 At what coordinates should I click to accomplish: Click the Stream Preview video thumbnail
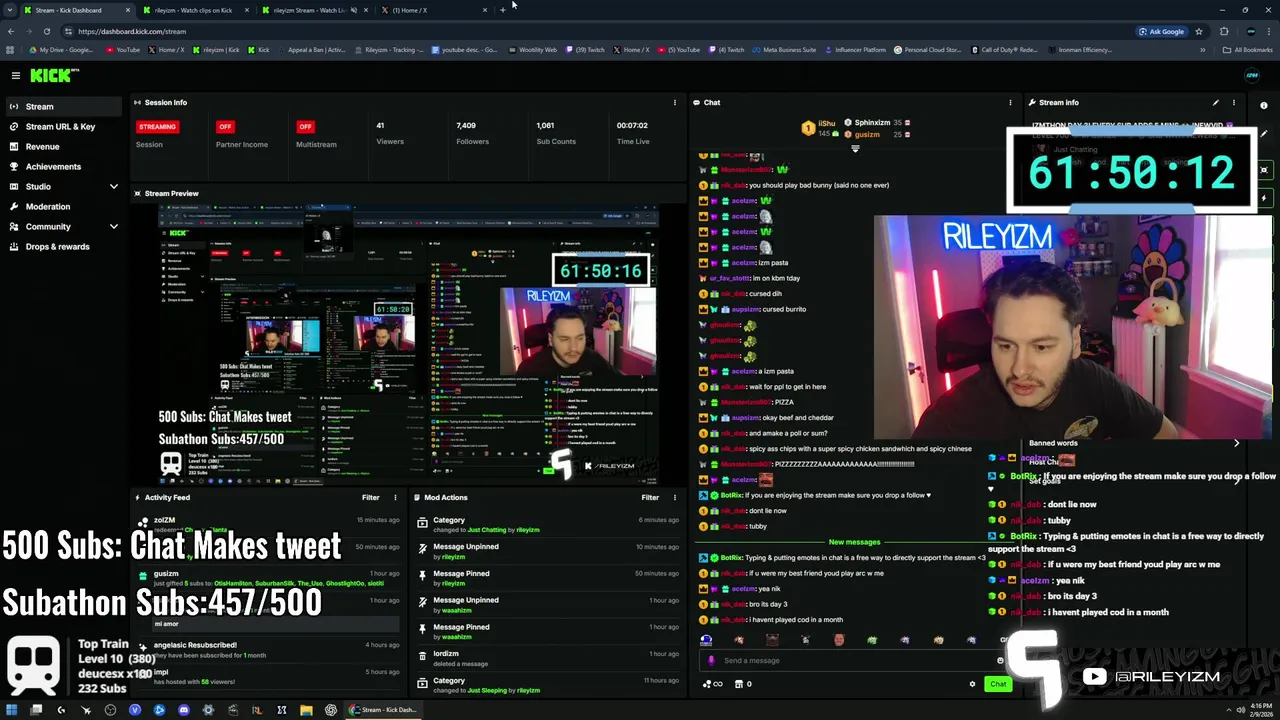(408, 344)
